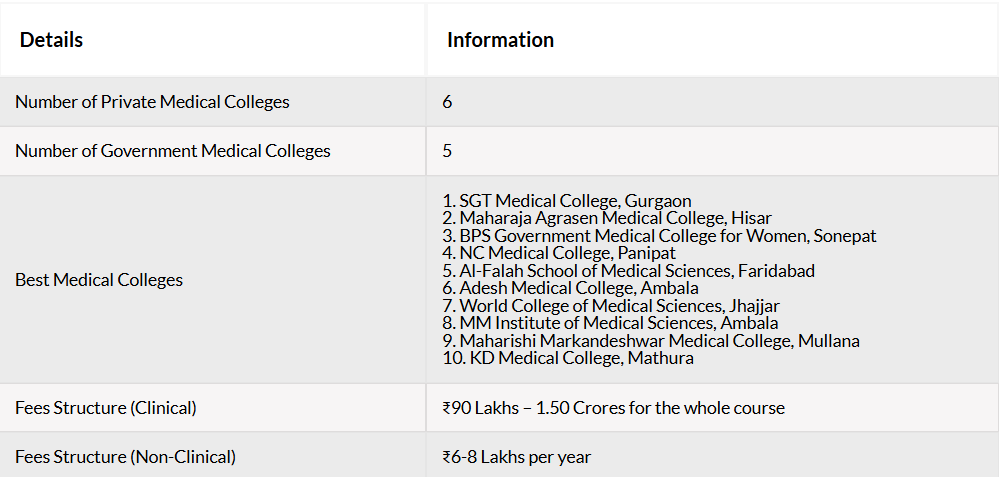Click Al-Falah School of Medical Sciences entry
This screenshot has width=999, height=477.
[x=628, y=271]
